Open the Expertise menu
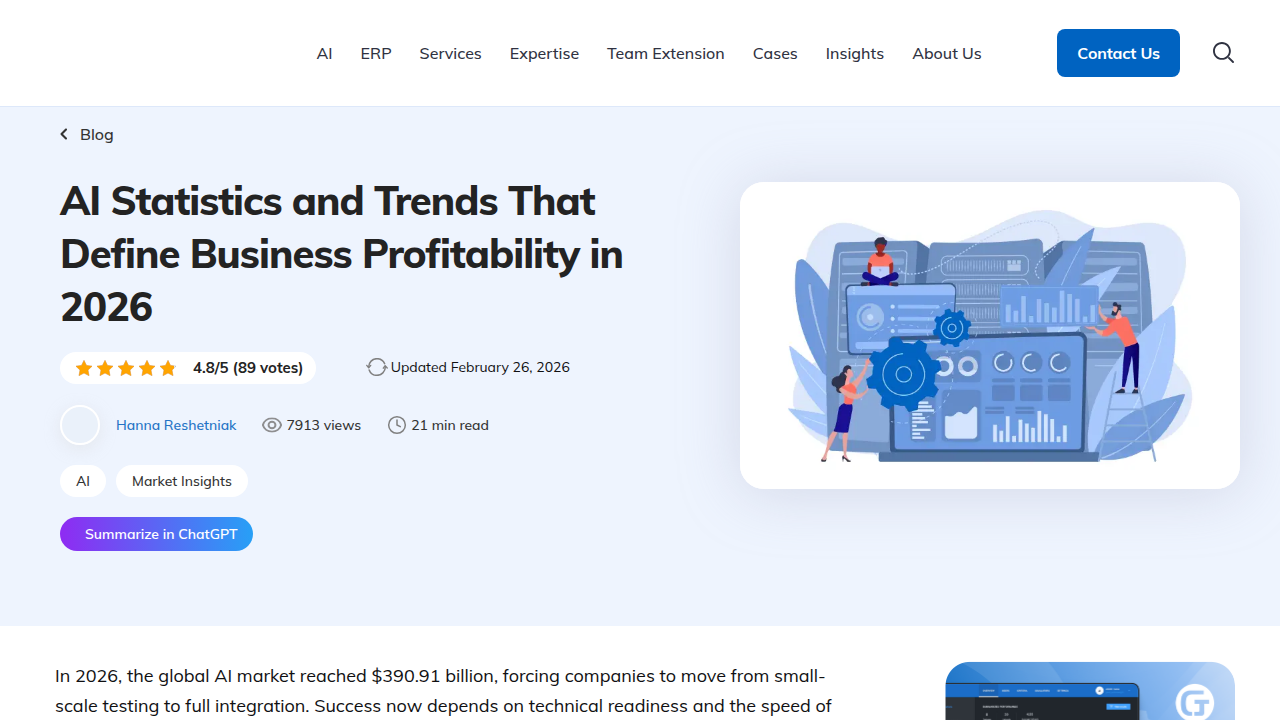The height and width of the screenshot is (720, 1280). [x=544, y=53]
